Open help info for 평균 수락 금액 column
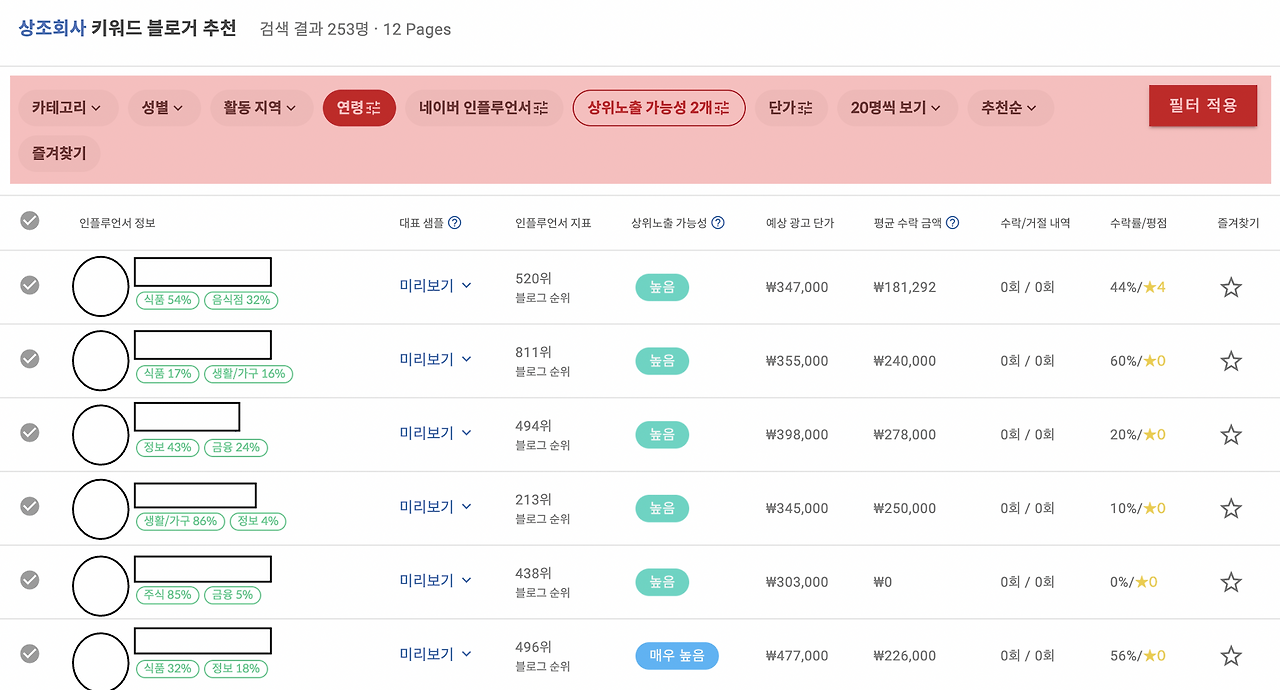The image size is (1280, 690). [953, 223]
